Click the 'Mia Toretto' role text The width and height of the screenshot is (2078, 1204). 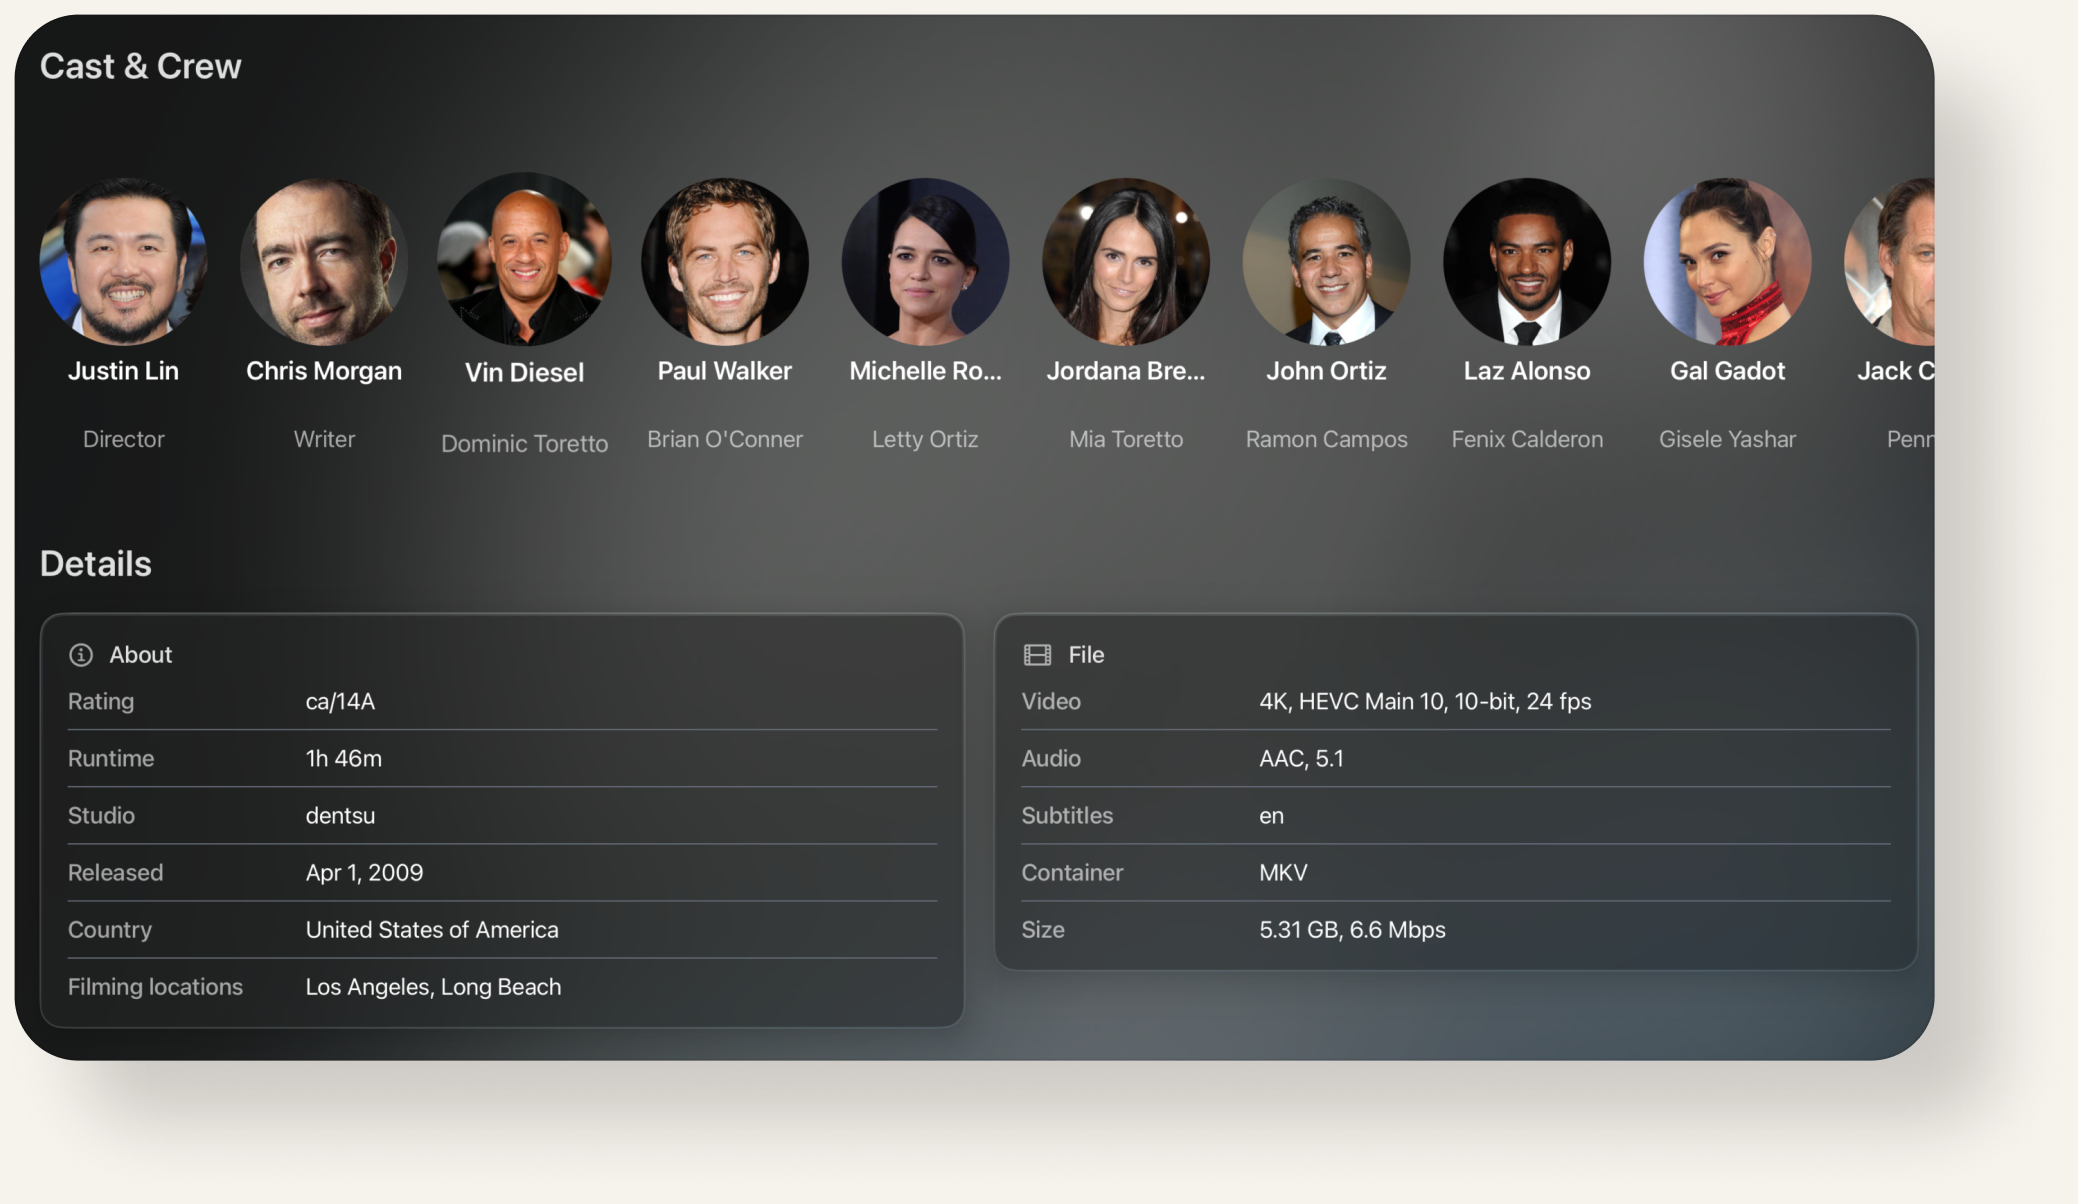coord(1126,439)
